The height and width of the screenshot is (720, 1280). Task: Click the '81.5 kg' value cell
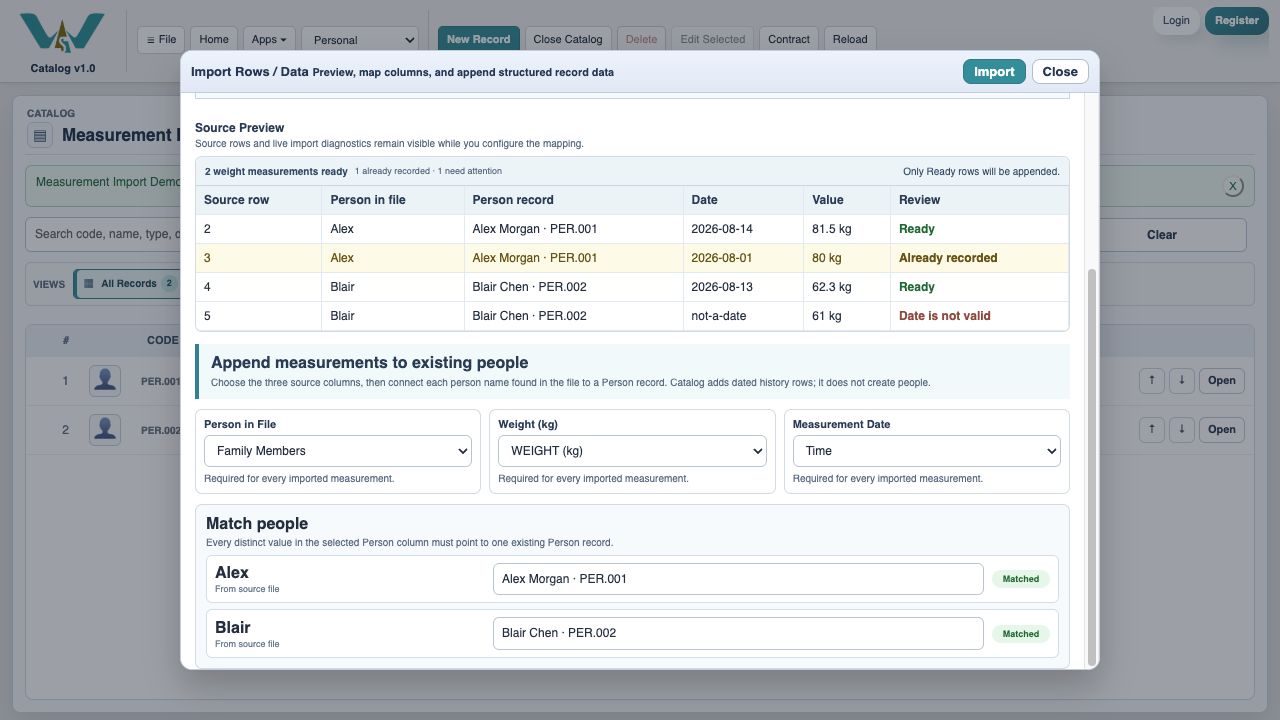847,229
